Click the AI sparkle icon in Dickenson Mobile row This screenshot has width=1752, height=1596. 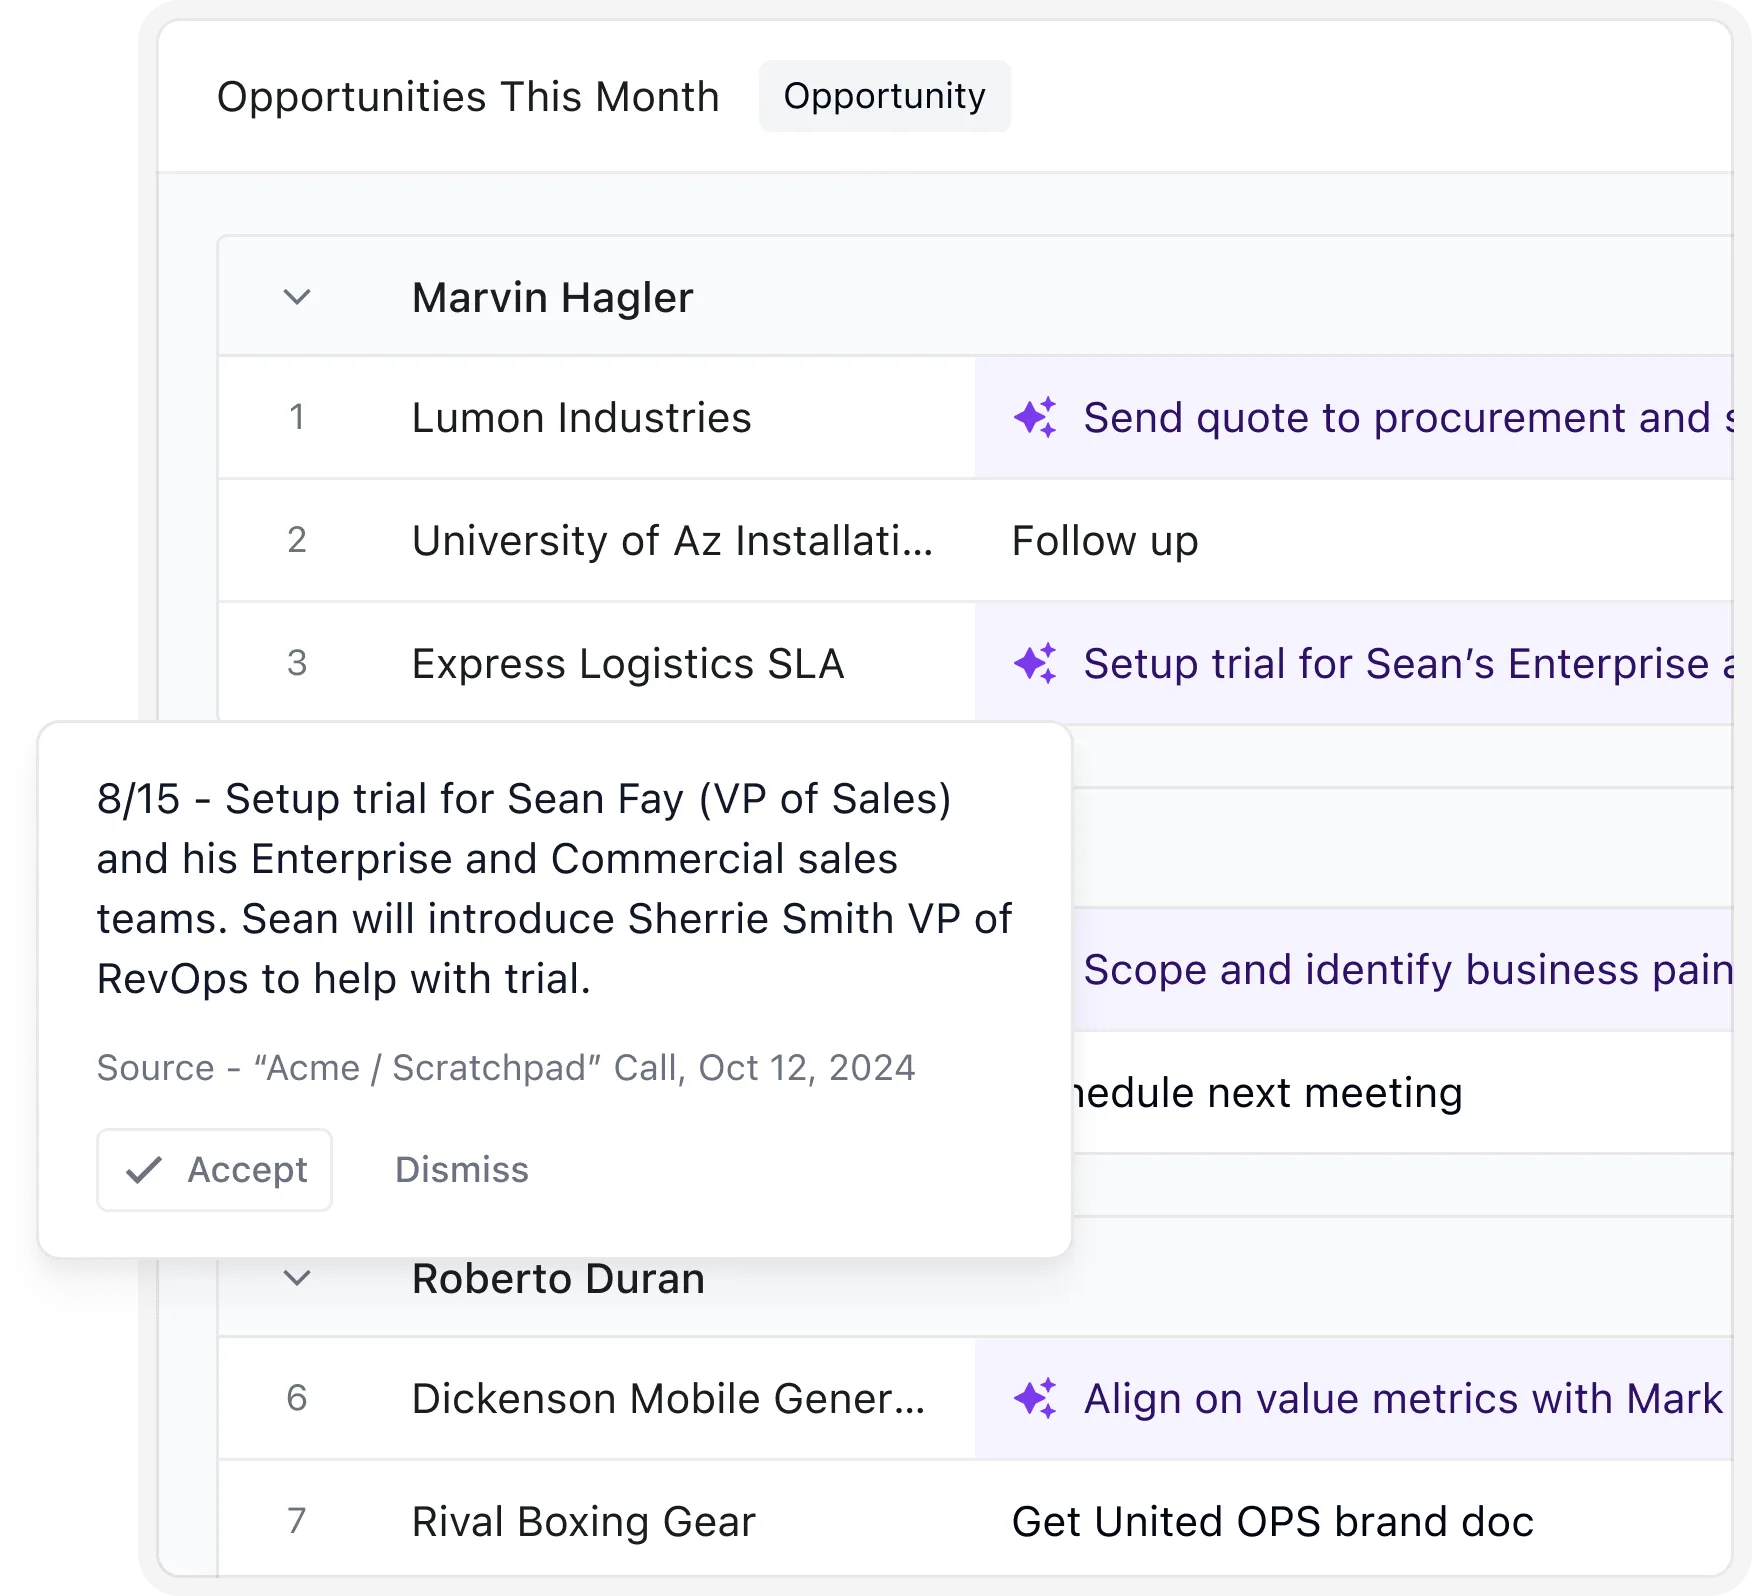click(x=1035, y=1398)
